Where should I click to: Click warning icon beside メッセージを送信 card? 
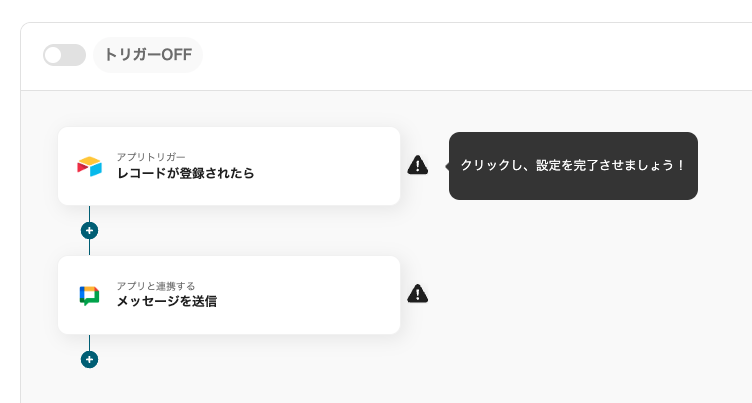pos(418,294)
